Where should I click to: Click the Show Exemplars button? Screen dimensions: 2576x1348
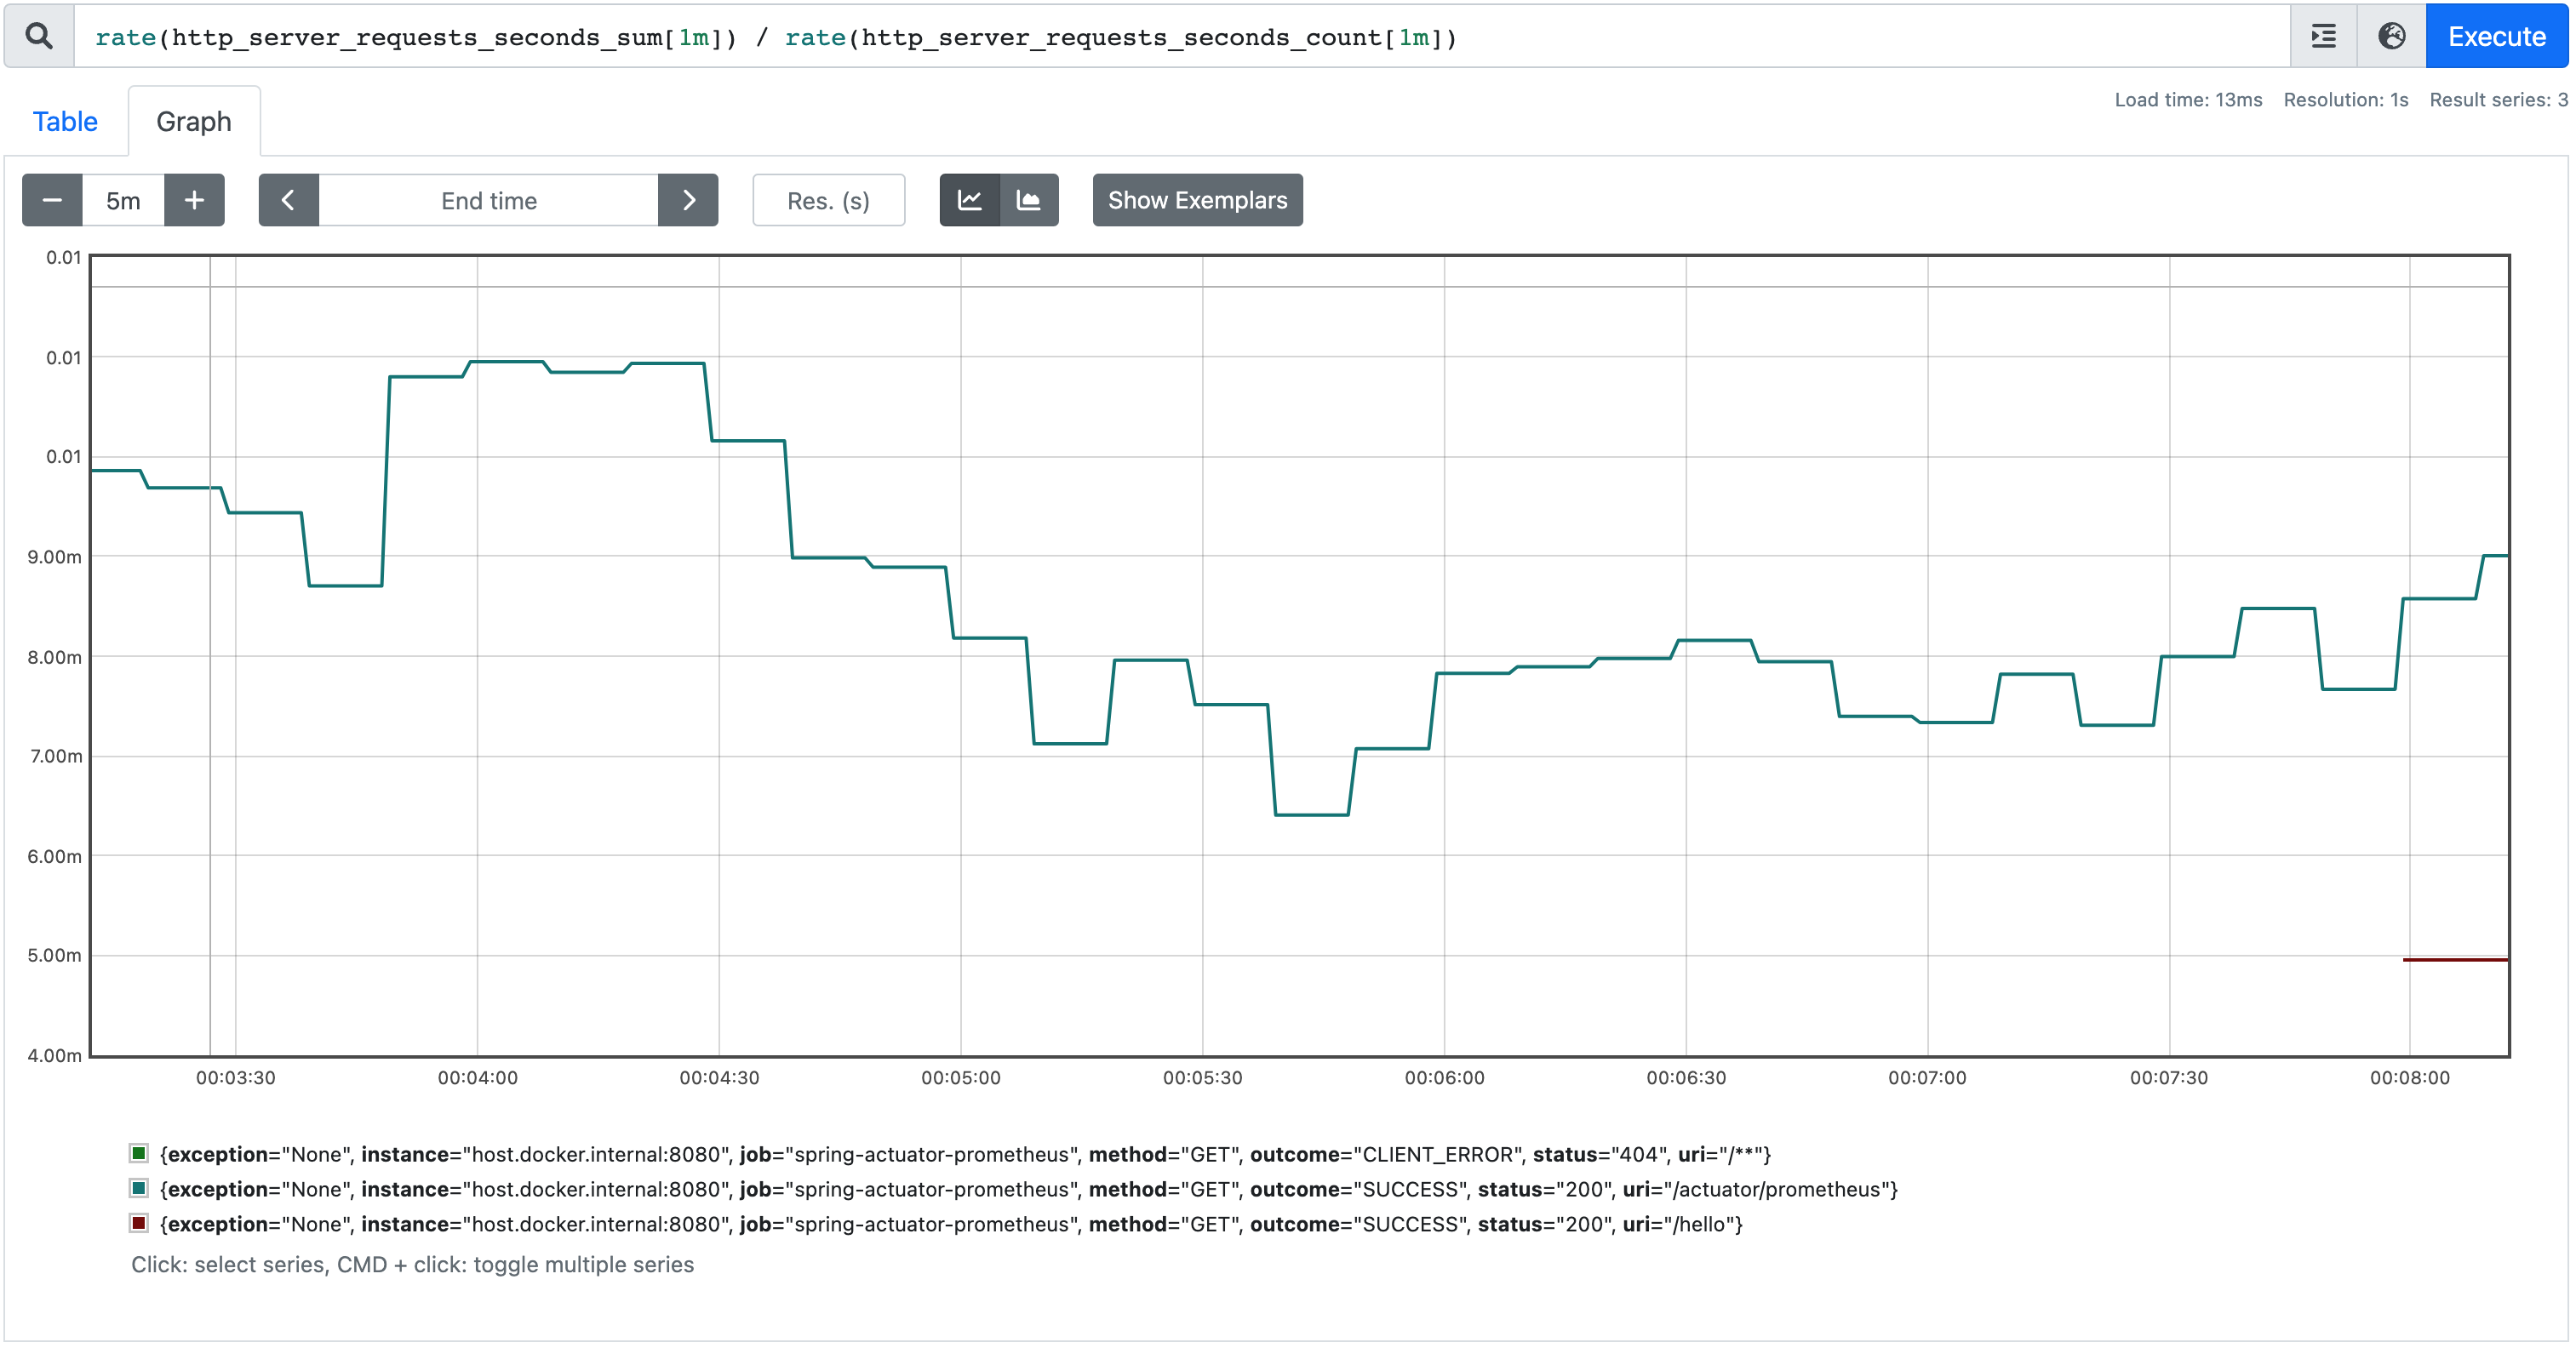[x=1197, y=200]
